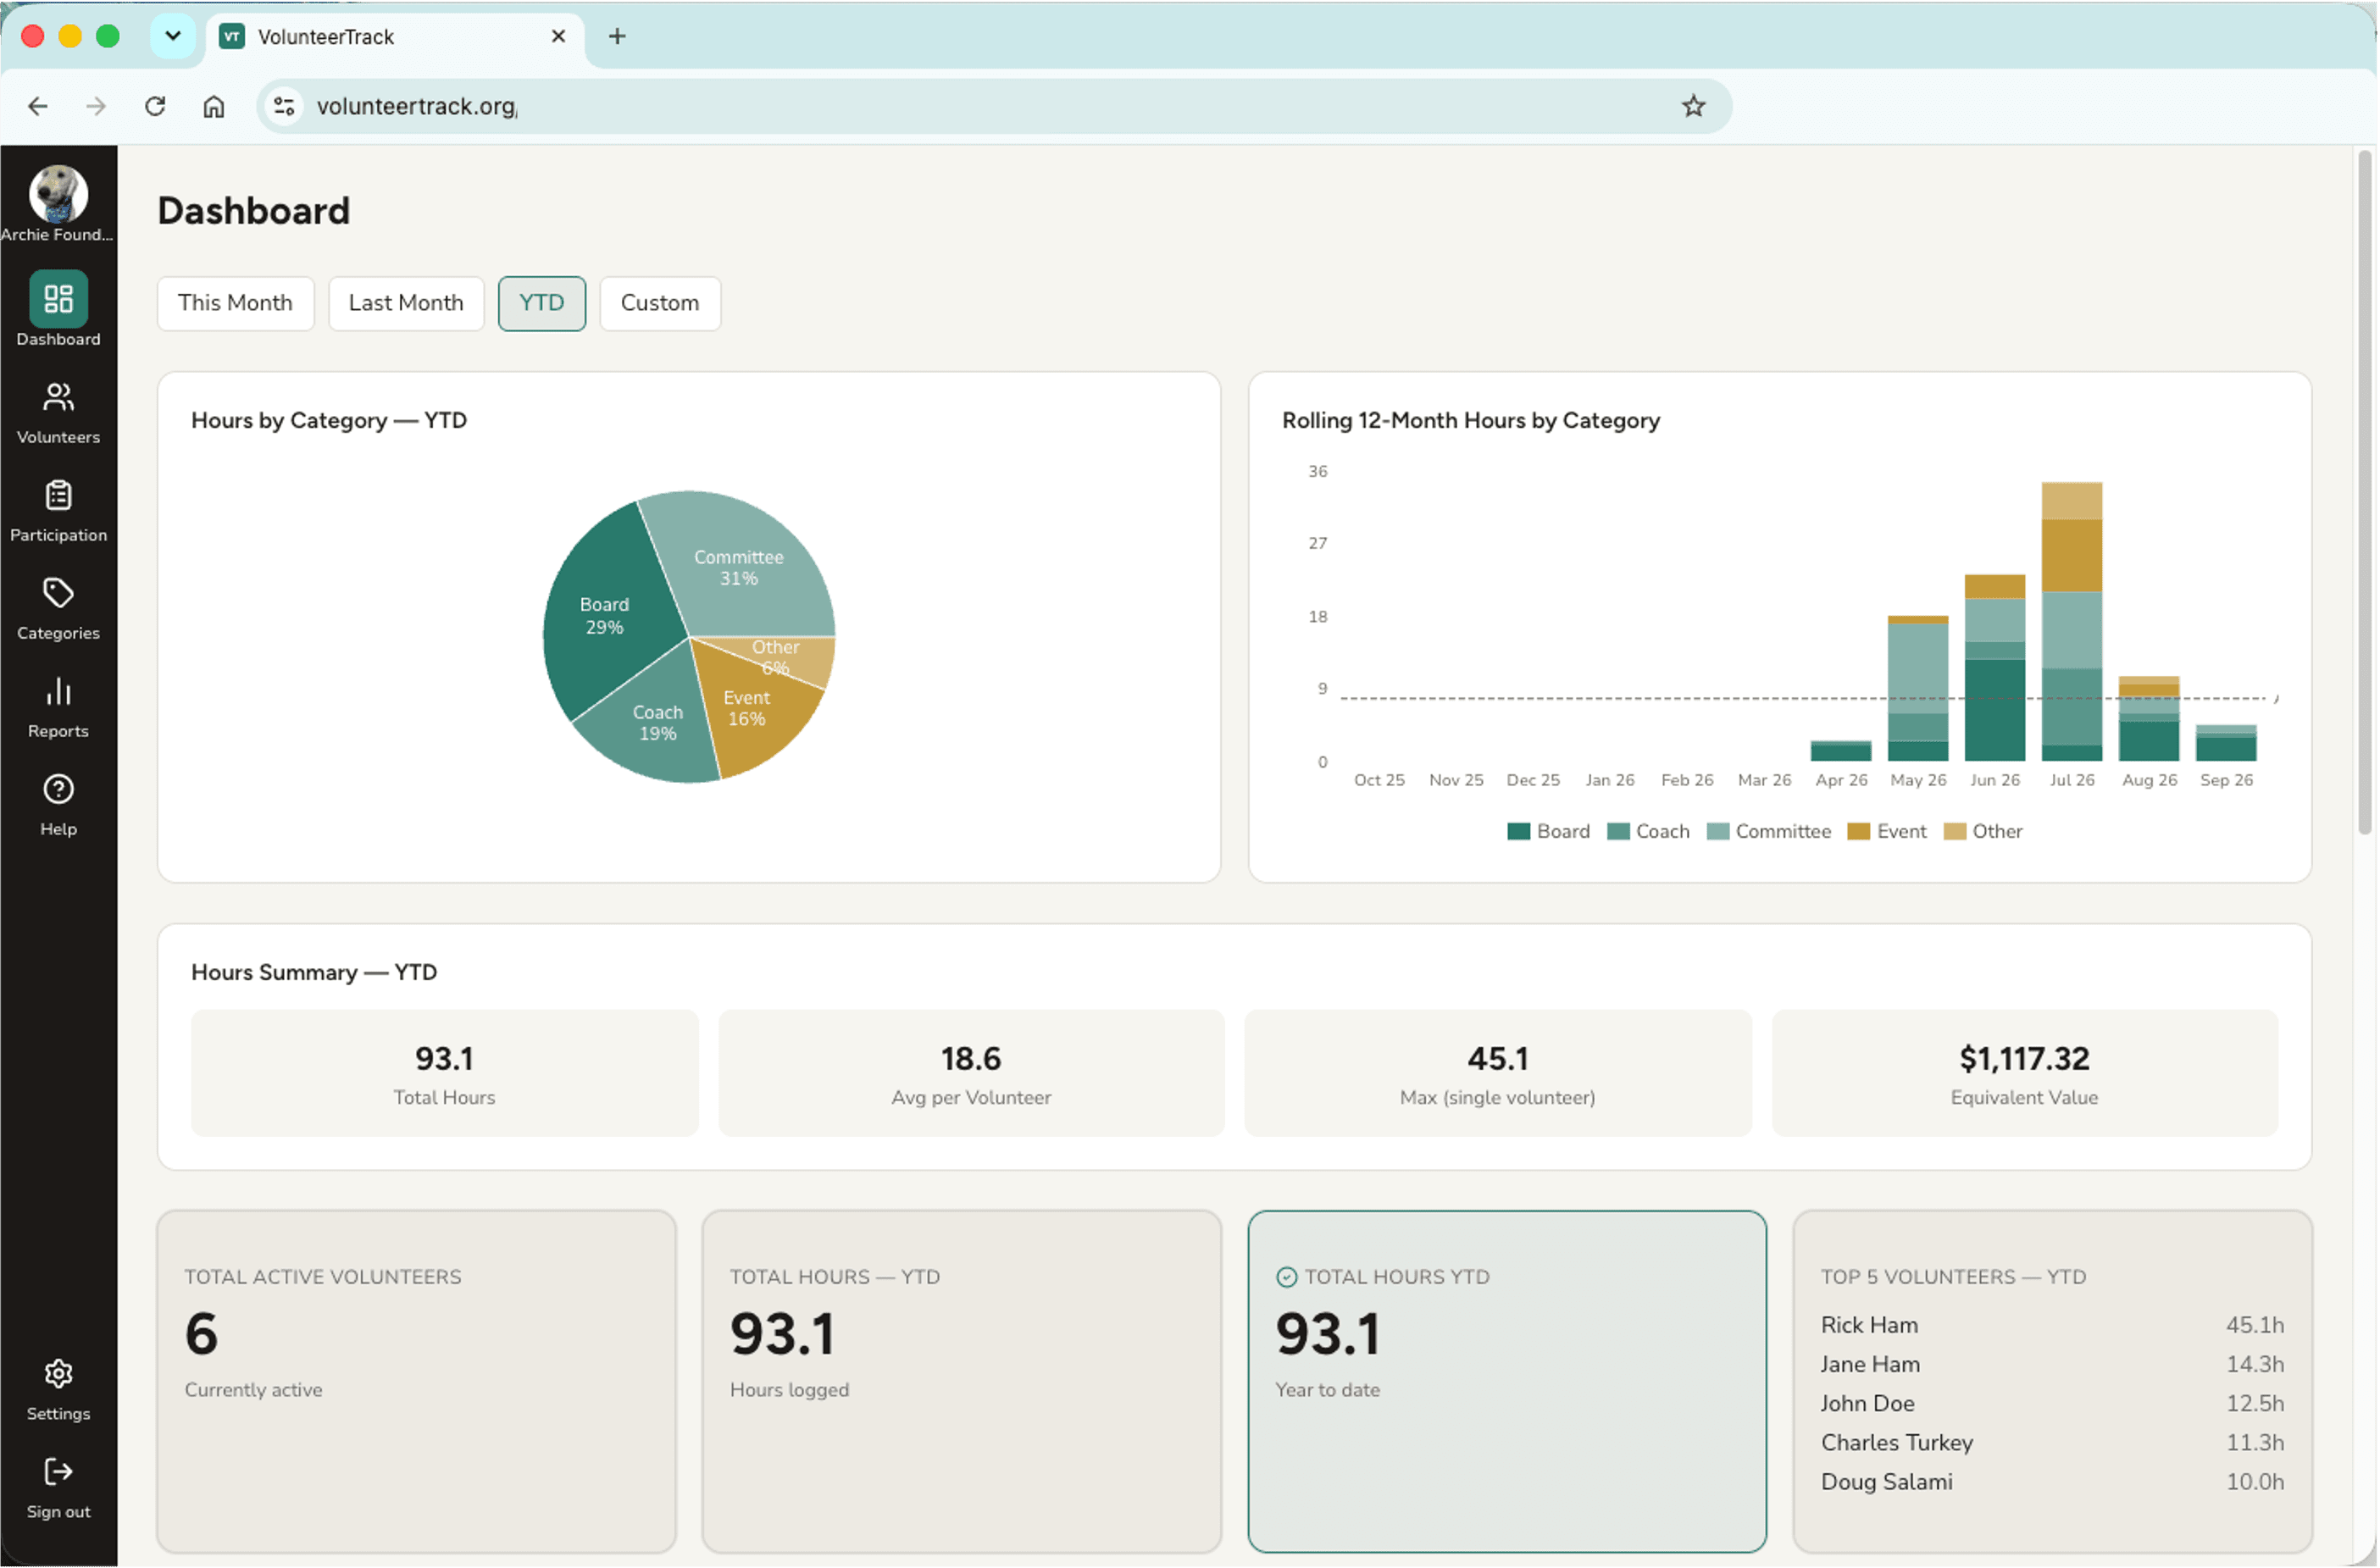
Task: Click Charles Turkey in top volunteers
Action: 1897,1443
